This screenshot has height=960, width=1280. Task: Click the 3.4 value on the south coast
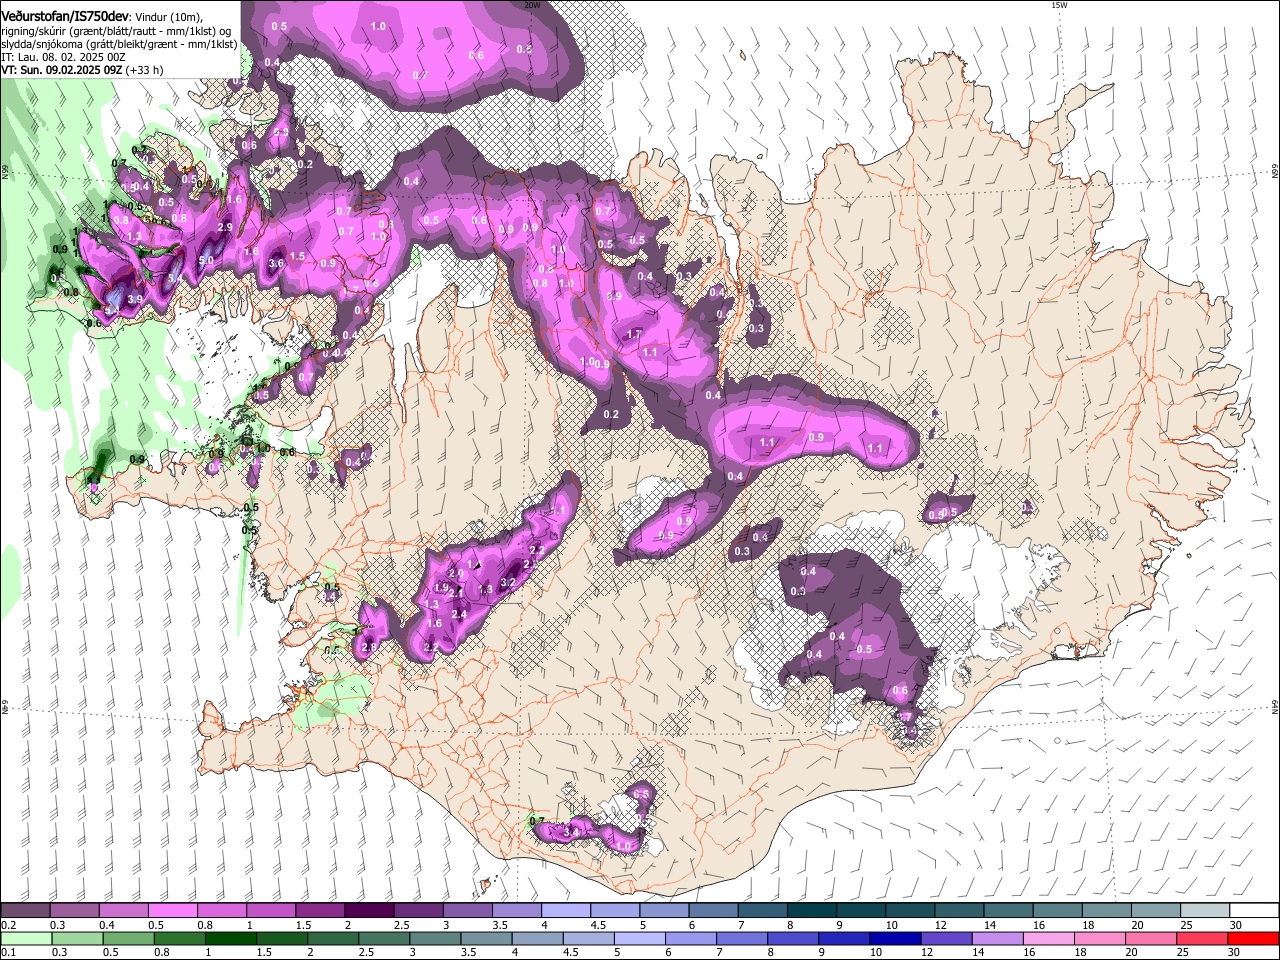pyautogui.click(x=572, y=832)
